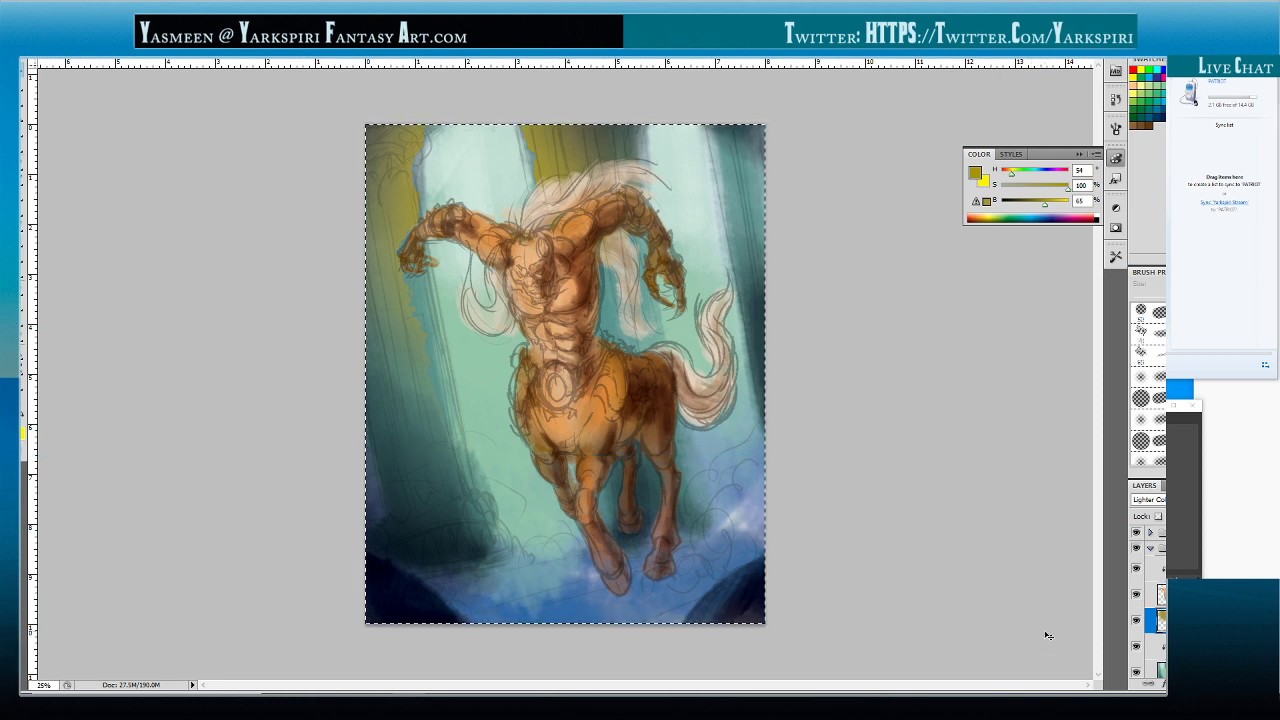This screenshot has width=1280, height=720.
Task: Open the status bar Doc info arrow menu
Action: tap(192, 685)
